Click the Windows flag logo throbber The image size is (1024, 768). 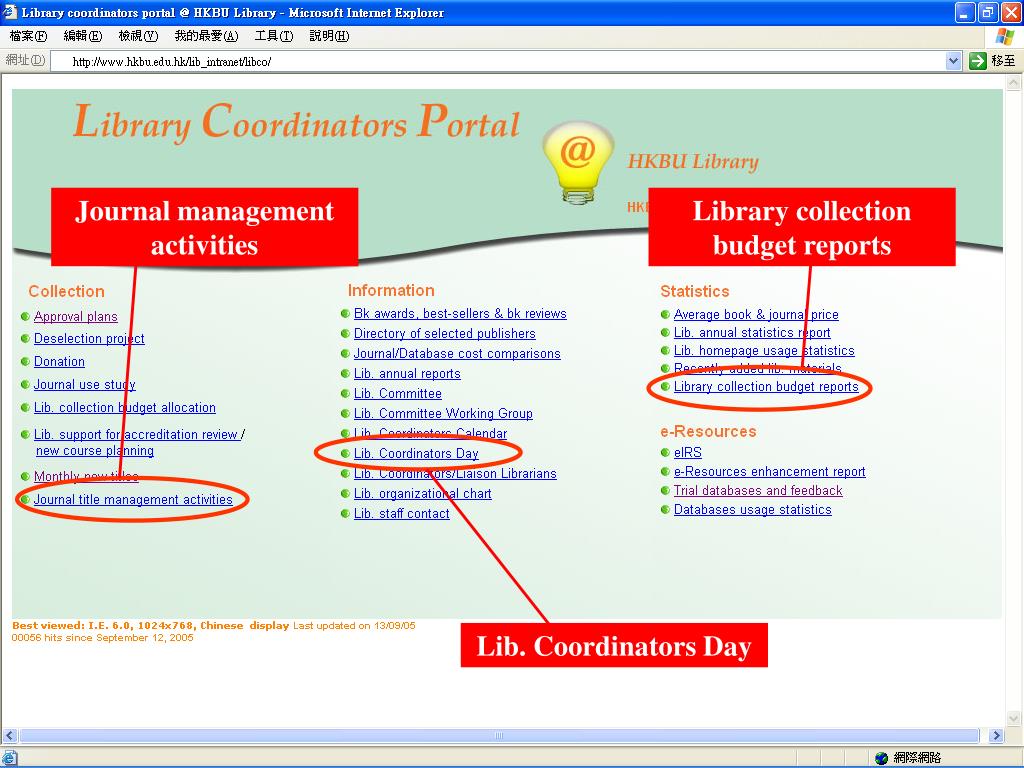click(1004, 37)
